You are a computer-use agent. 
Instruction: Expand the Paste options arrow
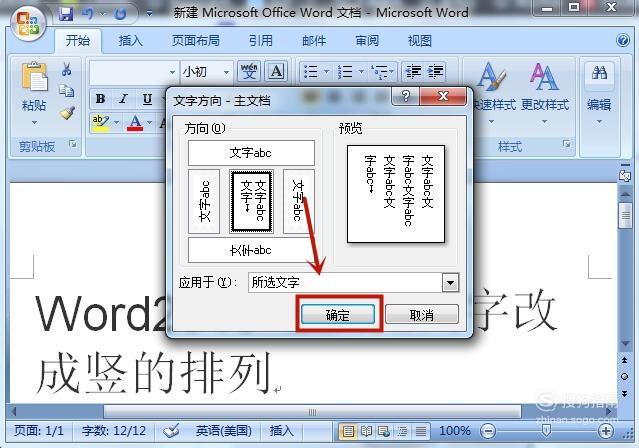click(34, 122)
